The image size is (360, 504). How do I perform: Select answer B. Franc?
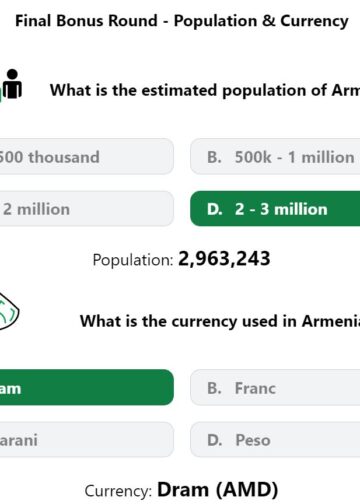275,387
